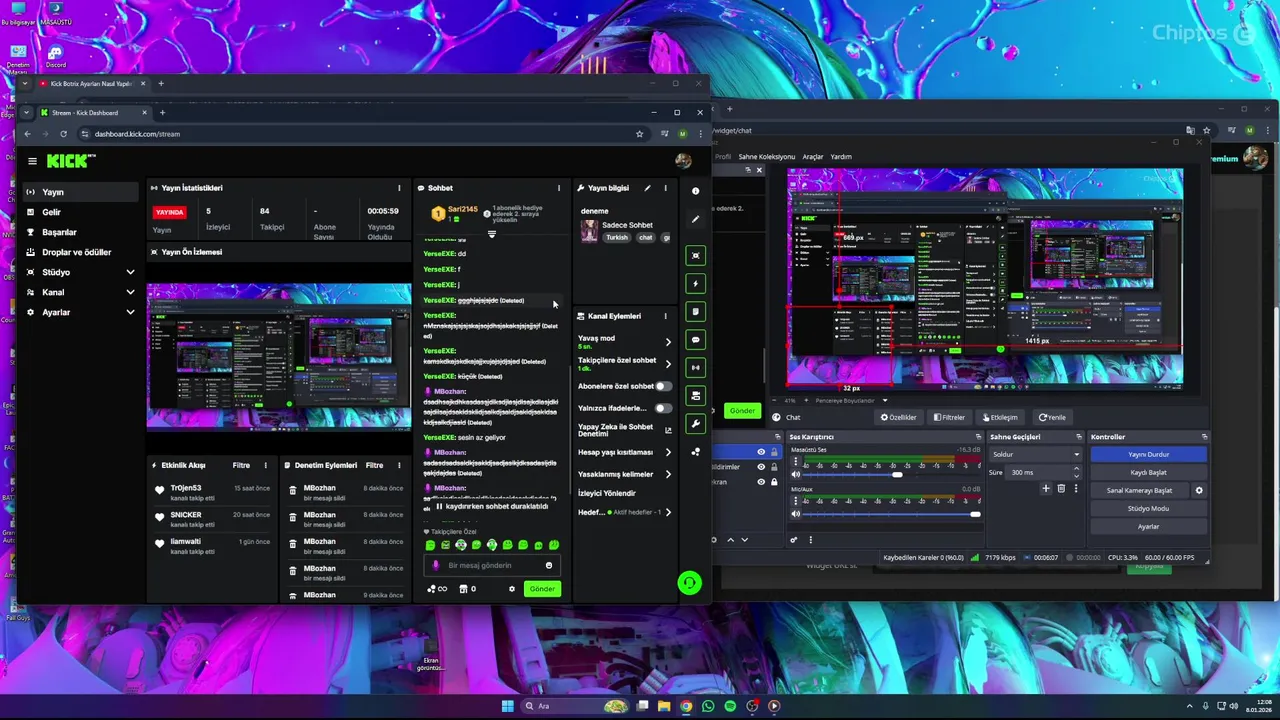Mute Masaüstü Ses in OBS mixer
The image size is (1280, 720).
pyautogui.click(x=796, y=475)
